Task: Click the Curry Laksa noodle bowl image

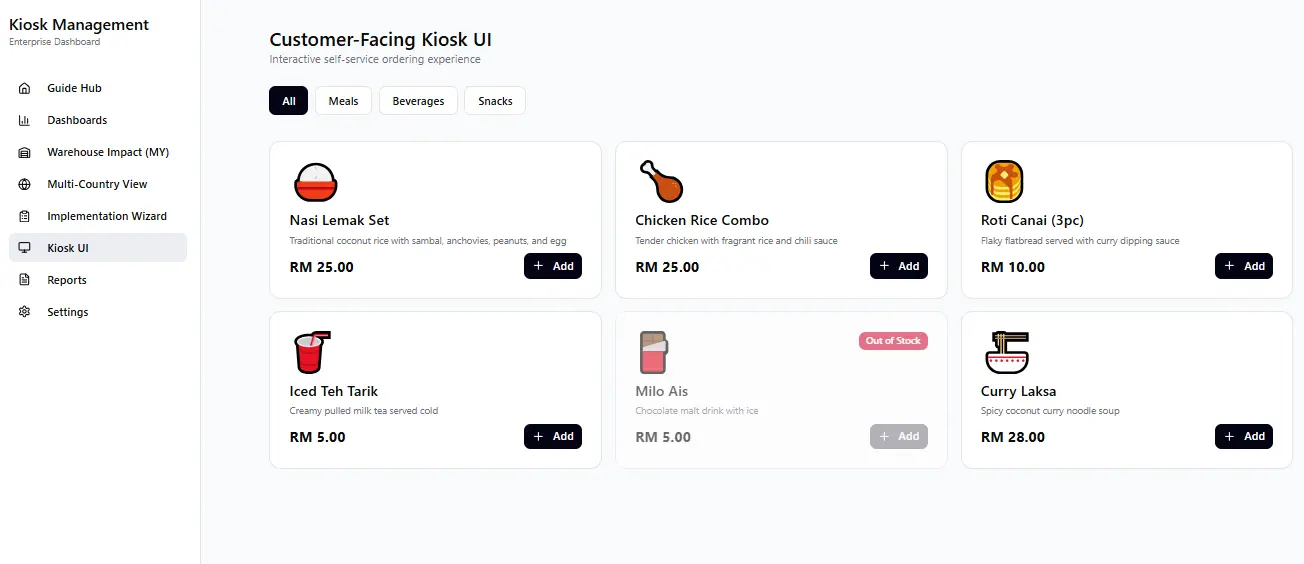Action: click(x=1006, y=352)
